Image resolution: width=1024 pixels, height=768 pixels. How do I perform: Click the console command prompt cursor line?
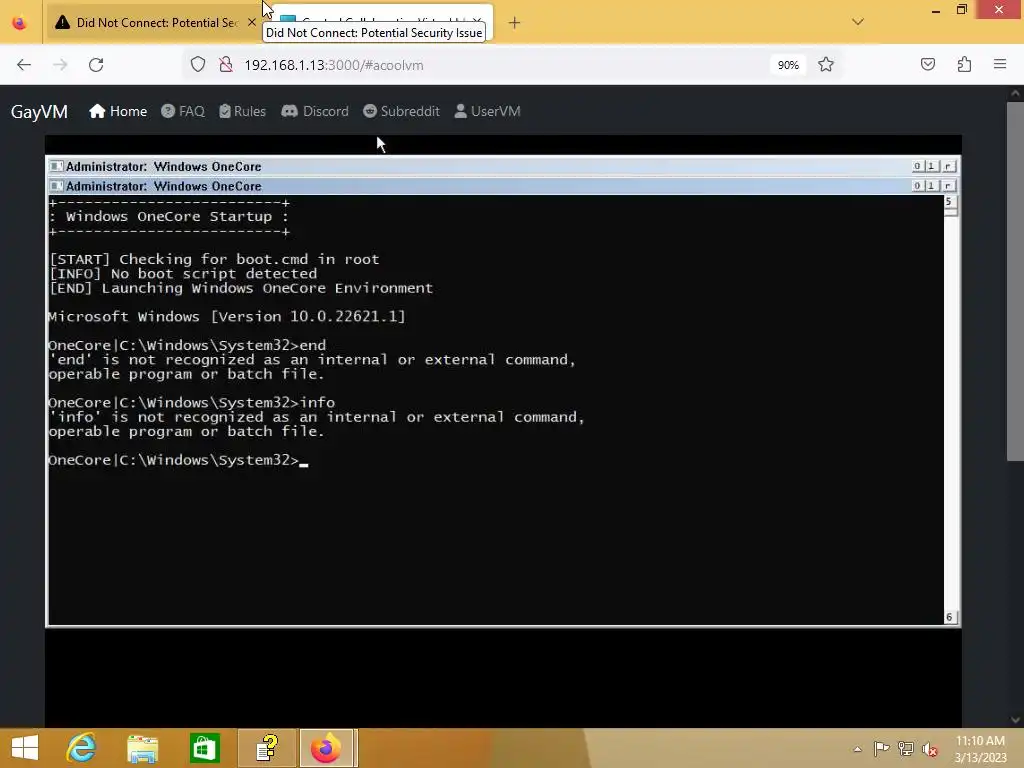point(178,460)
